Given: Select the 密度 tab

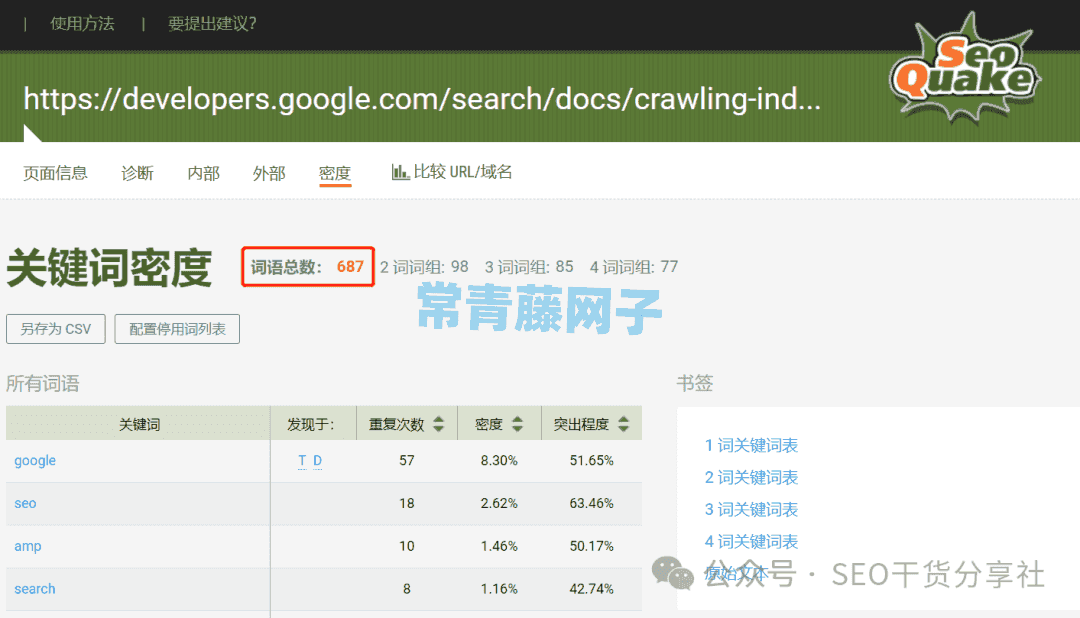Looking at the screenshot, I should 335,173.
